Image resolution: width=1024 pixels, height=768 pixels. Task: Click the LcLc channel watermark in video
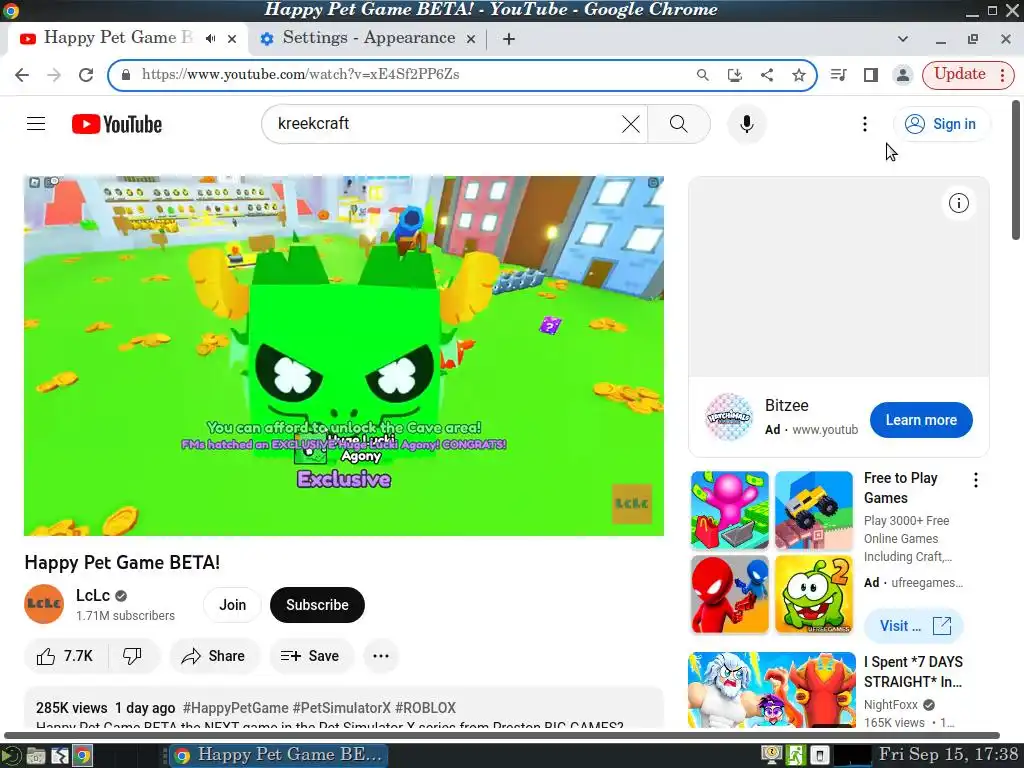[x=632, y=504]
